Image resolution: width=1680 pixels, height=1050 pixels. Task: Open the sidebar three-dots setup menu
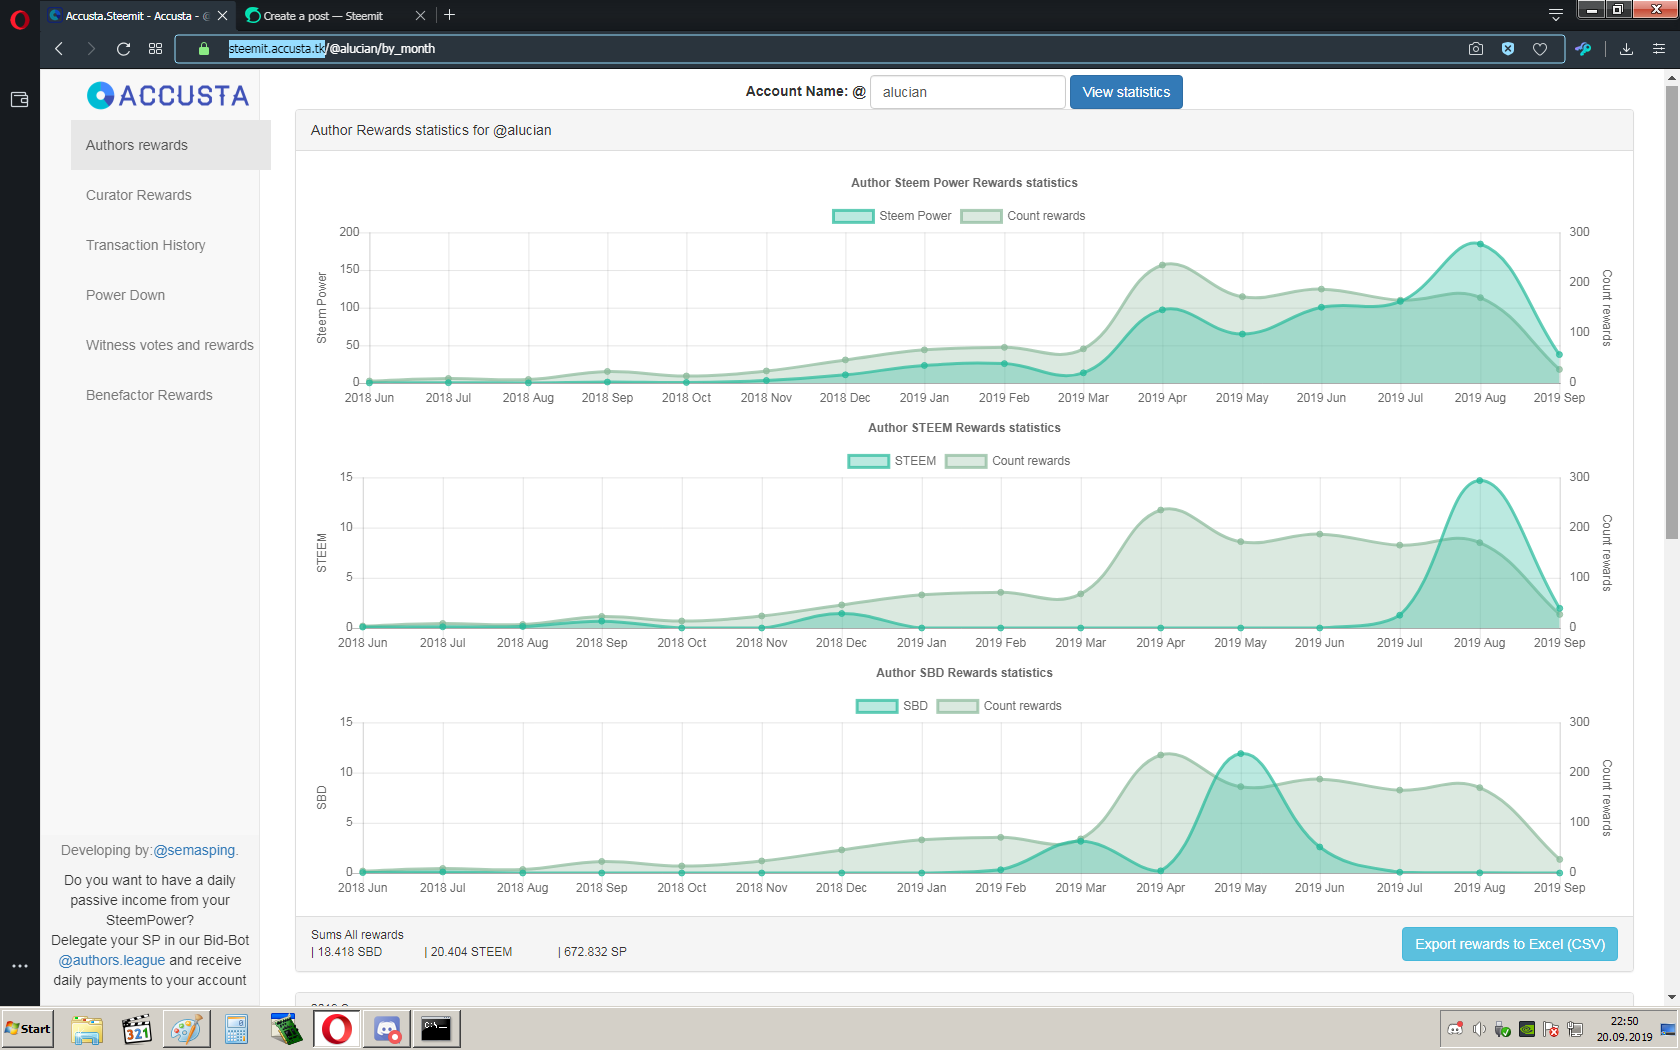click(x=19, y=966)
